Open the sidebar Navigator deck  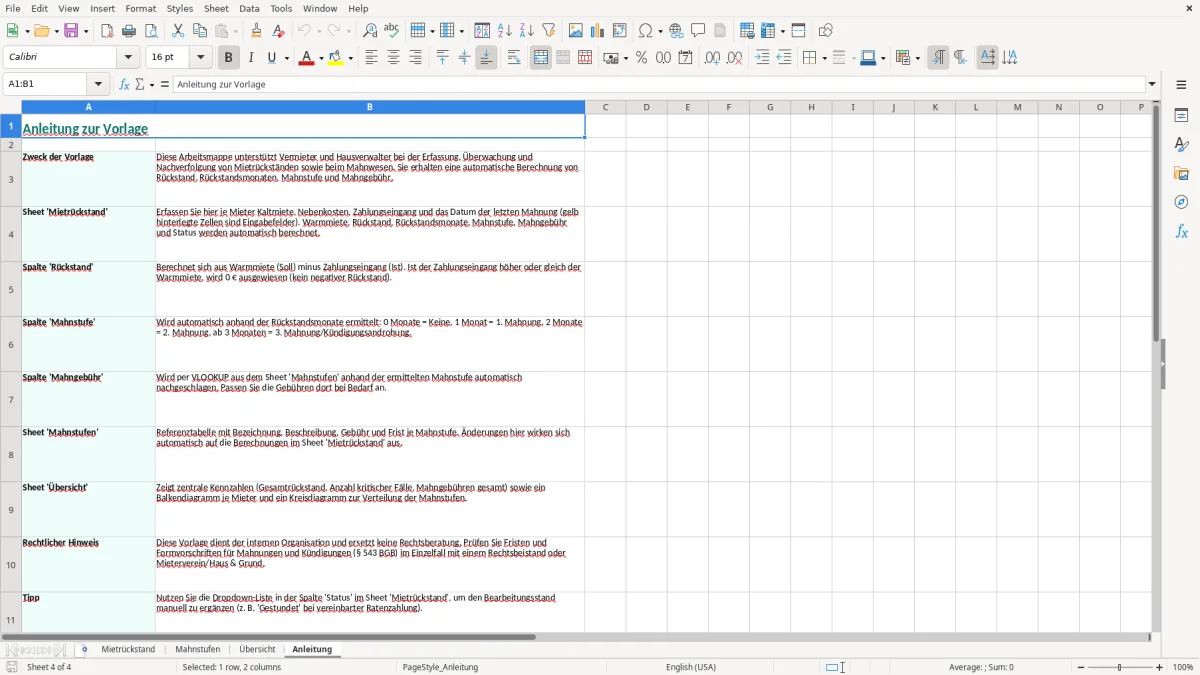pyautogui.click(x=1181, y=202)
